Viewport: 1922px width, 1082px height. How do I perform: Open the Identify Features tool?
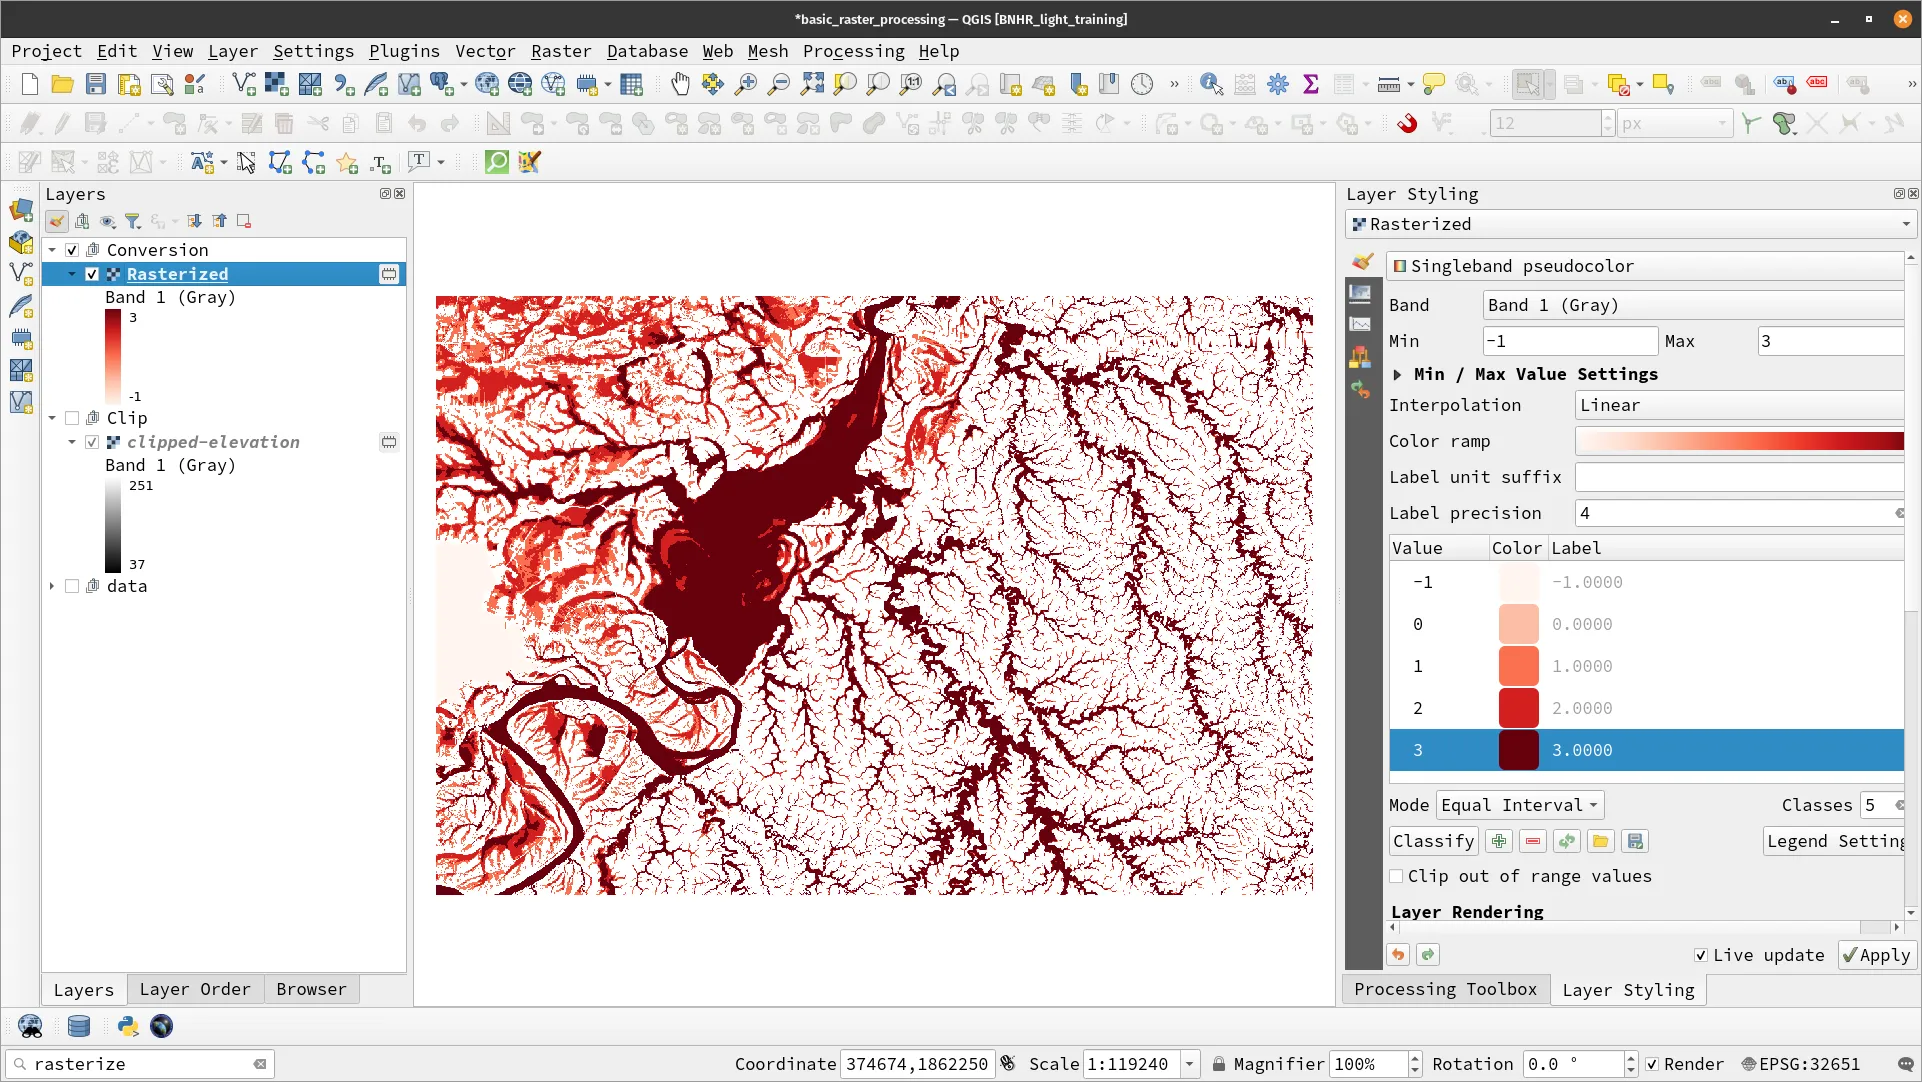point(1211,85)
